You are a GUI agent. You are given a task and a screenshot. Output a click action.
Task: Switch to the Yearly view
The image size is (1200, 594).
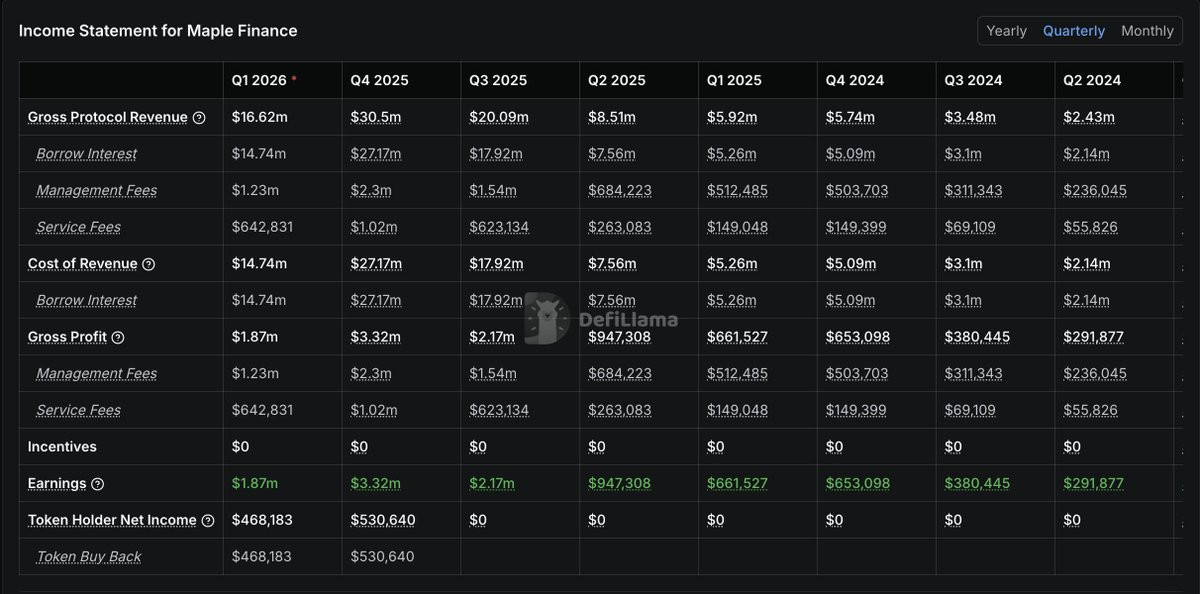click(1006, 31)
